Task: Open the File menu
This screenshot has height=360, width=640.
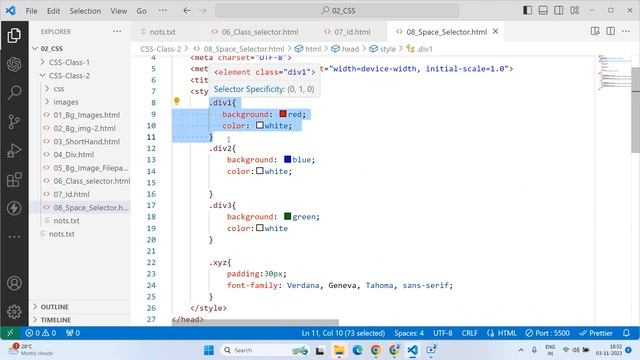Action: pos(31,11)
